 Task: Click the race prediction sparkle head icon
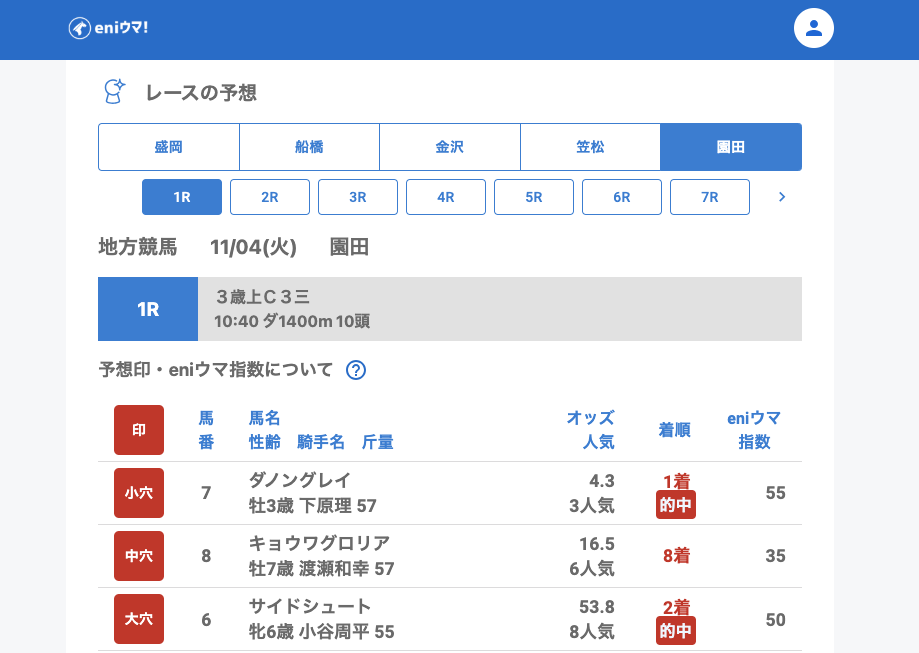coord(115,92)
